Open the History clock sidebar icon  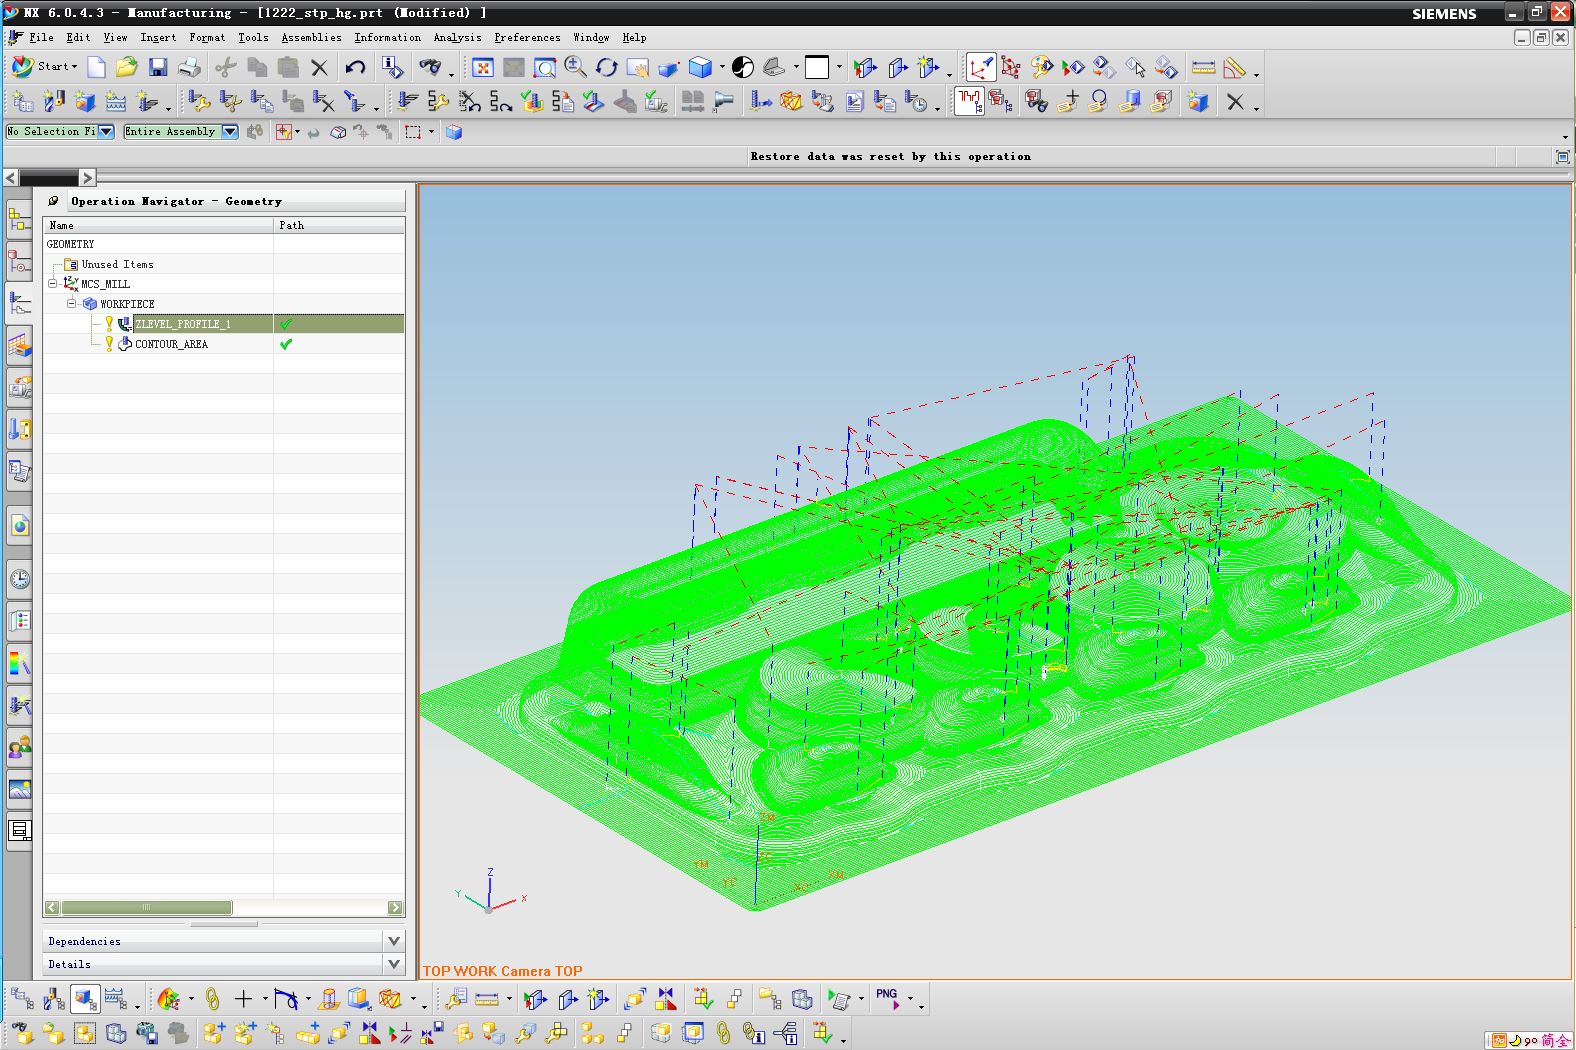pyautogui.click(x=19, y=578)
